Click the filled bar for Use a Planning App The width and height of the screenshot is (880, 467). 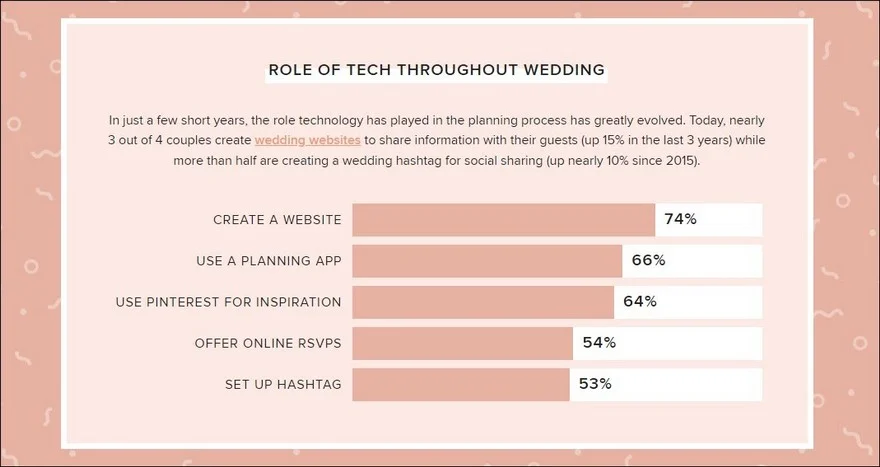point(488,261)
